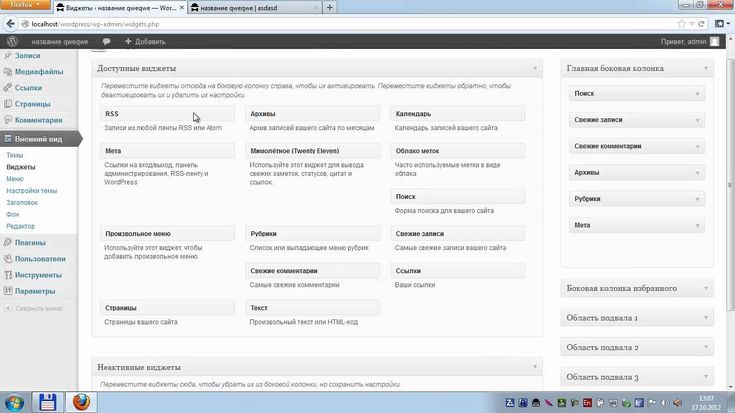Open a new browser tab with plus button
Screen dimensions: 735x413
pyautogui.click(x=330, y=8)
